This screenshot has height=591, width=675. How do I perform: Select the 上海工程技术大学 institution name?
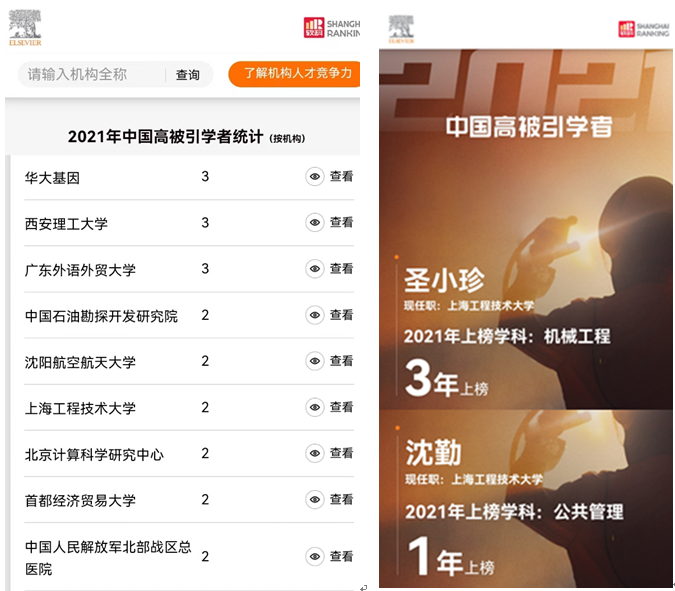[80, 408]
